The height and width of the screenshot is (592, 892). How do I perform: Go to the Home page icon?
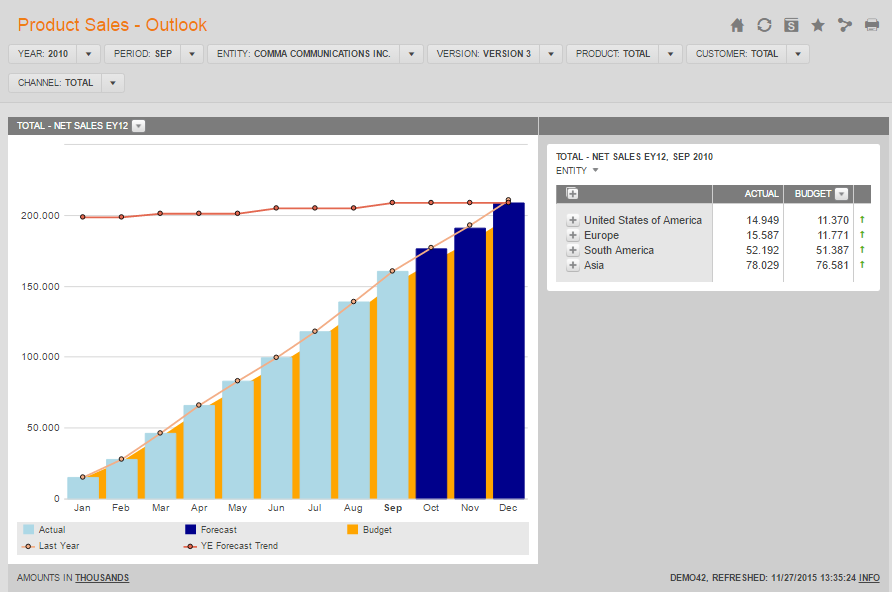(737, 25)
